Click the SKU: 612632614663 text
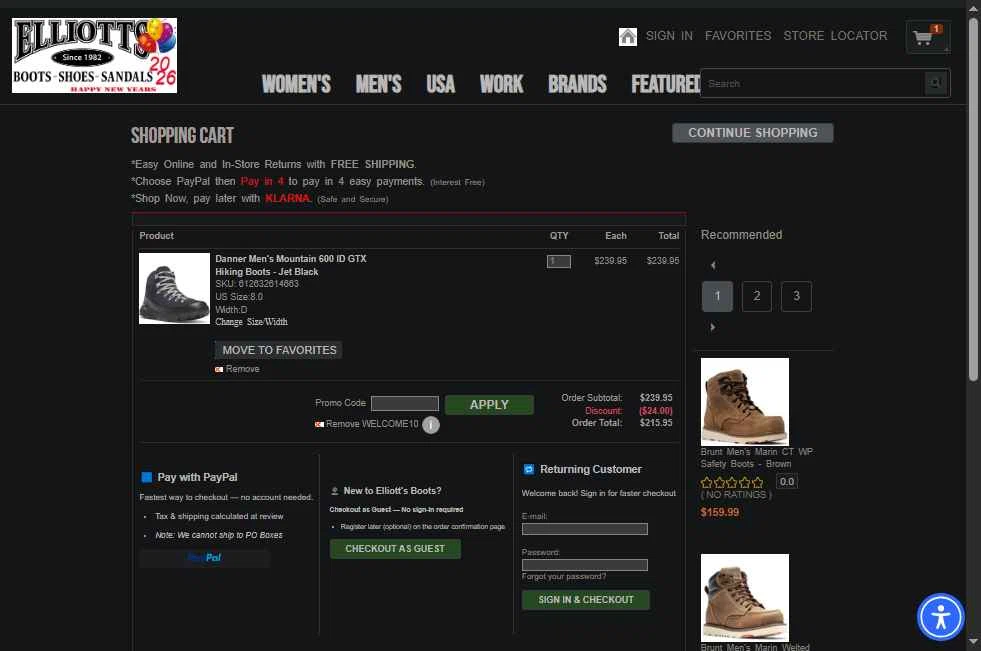The height and width of the screenshot is (651, 981). pos(257,284)
